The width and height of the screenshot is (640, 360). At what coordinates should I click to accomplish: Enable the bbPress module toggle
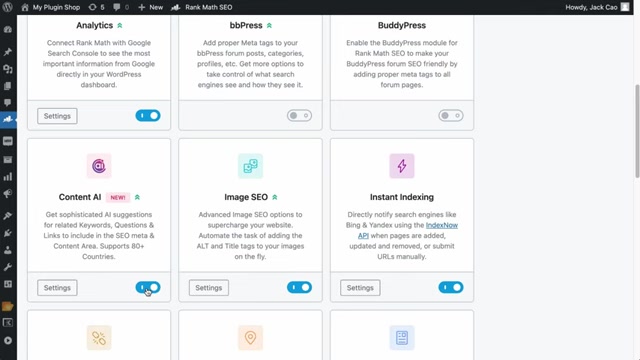coord(299,116)
